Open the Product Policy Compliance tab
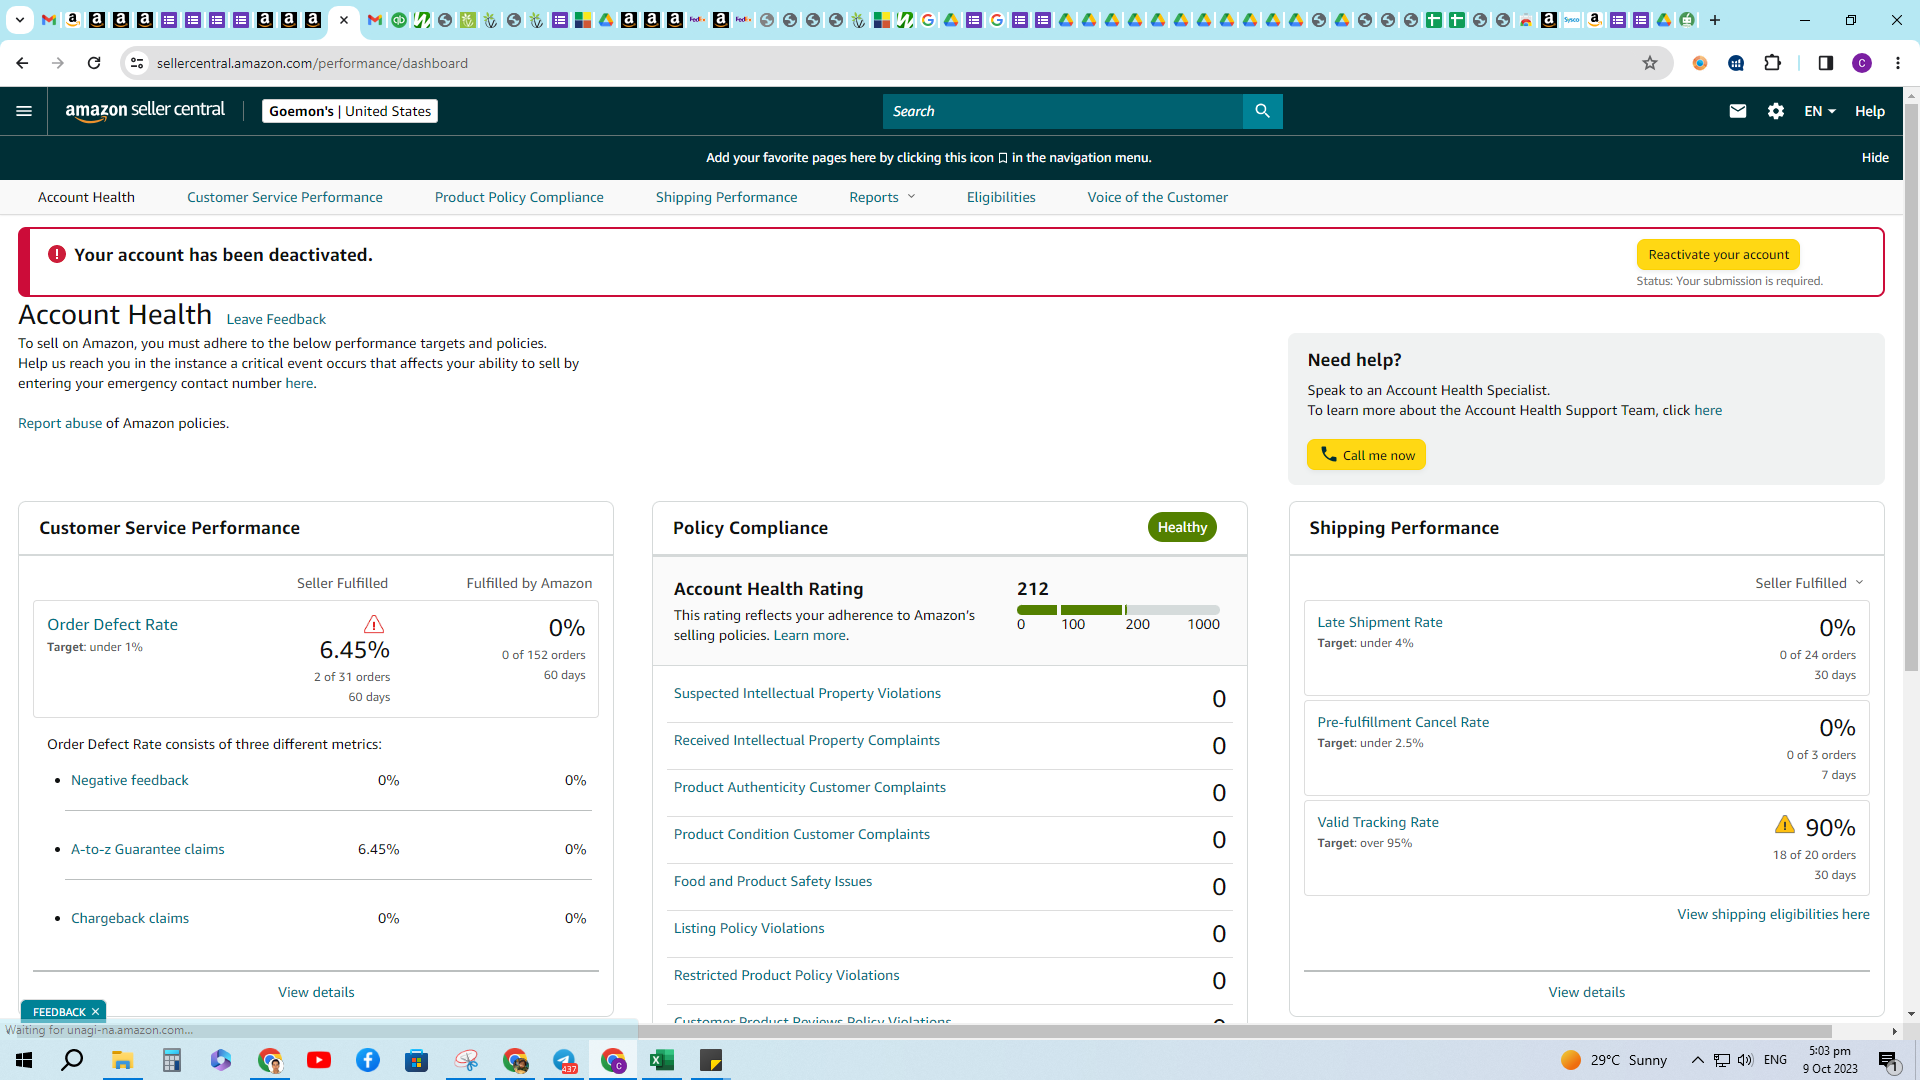Image resolution: width=1920 pixels, height=1080 pixels. [x=519, y=197]
